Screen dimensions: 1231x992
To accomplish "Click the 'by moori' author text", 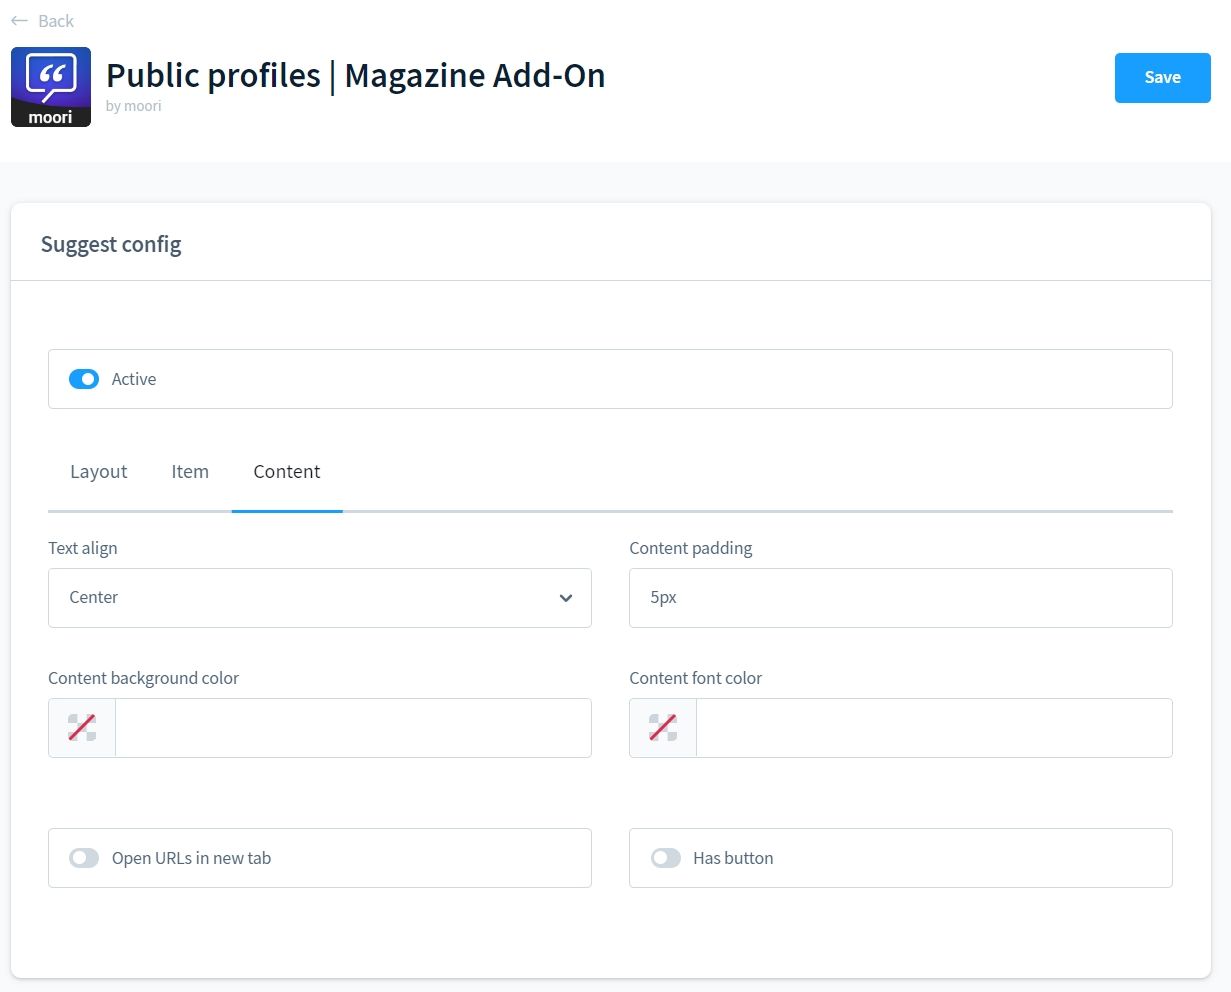I will coord(134,106).
